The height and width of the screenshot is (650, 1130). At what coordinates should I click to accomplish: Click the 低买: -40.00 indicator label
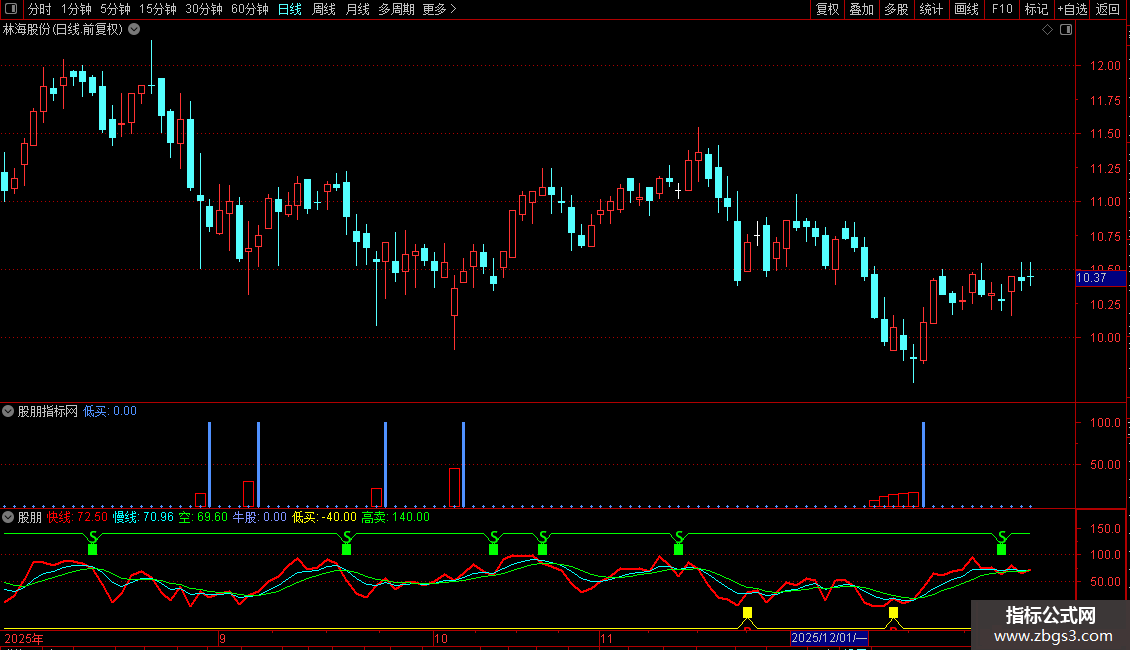pyautogui.click(x=324, y=517)
